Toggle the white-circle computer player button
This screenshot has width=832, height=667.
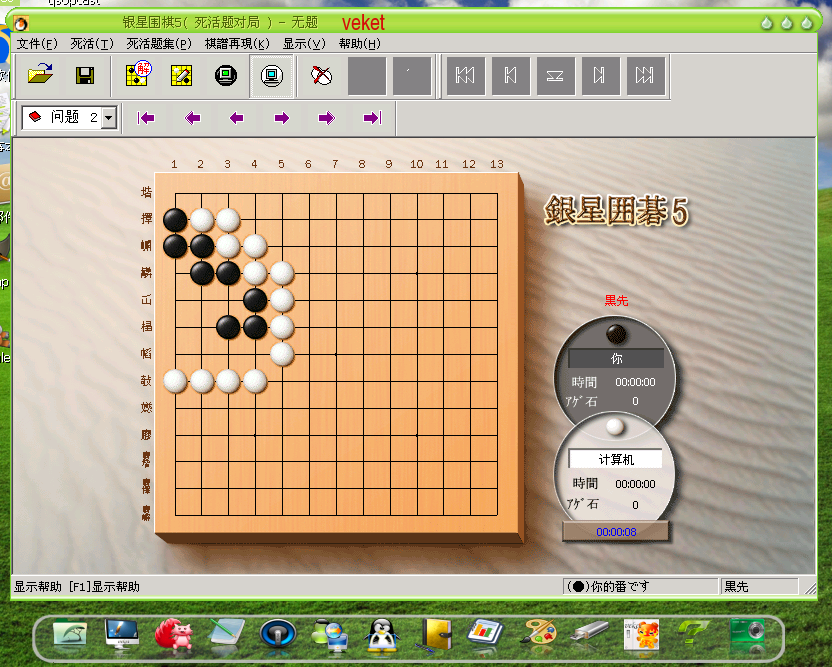coord(272,75)
